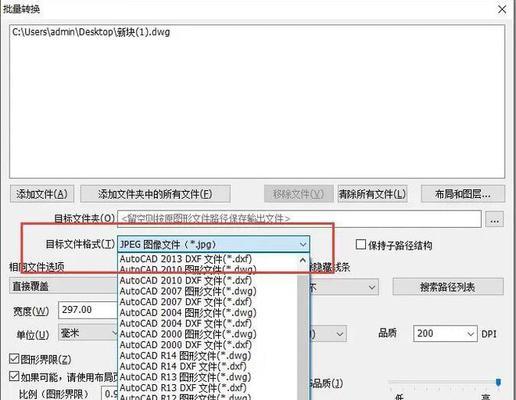Click the quality slider handle
This screenshot has width=516, height=400.
click(498, 382)
